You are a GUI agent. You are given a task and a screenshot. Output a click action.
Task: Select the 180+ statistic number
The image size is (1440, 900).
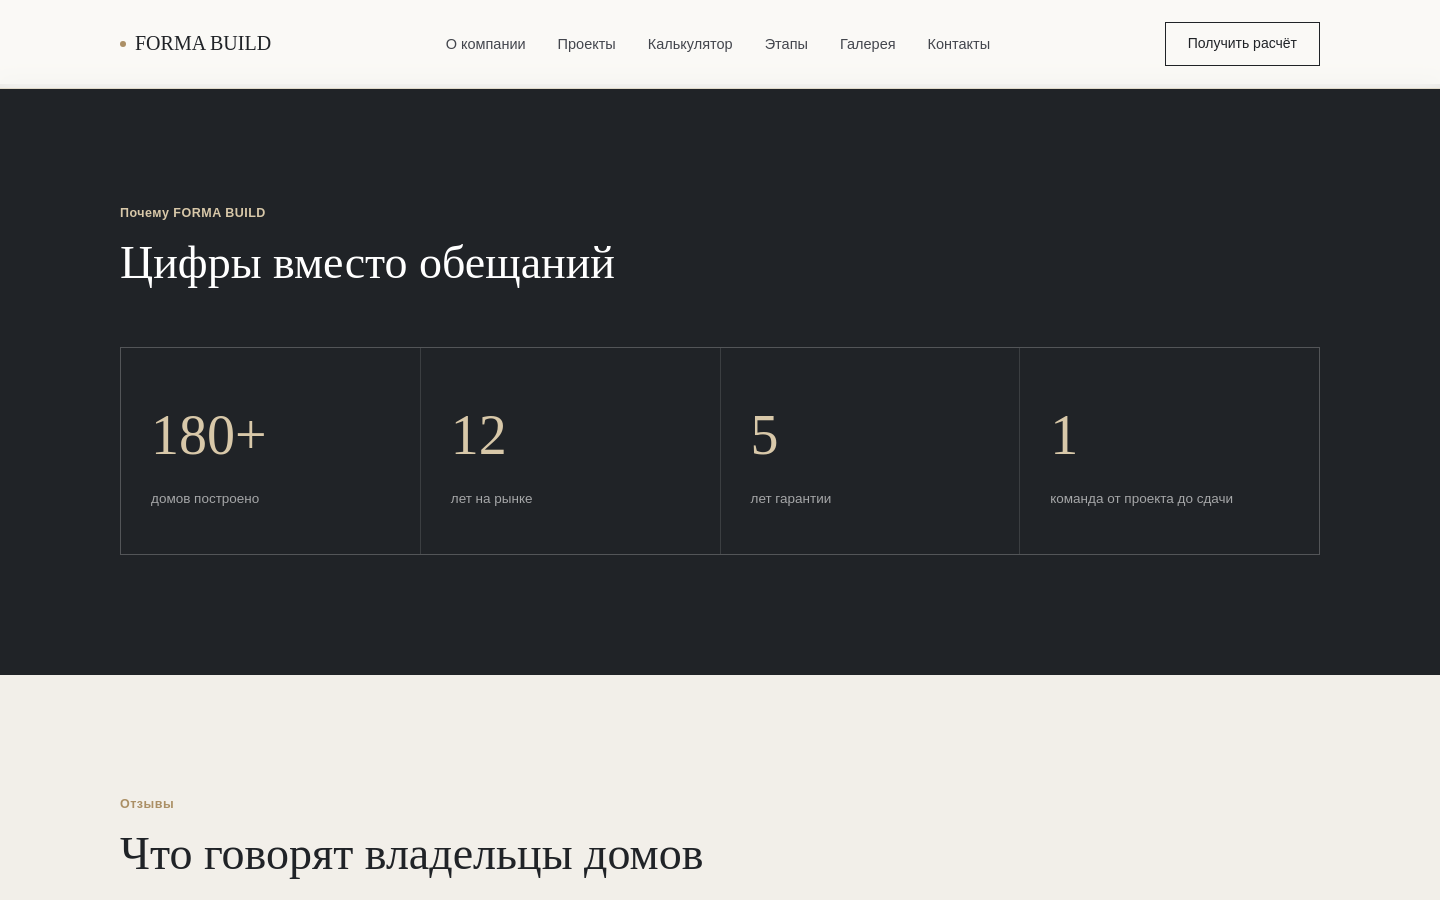(x=209, y=436)
